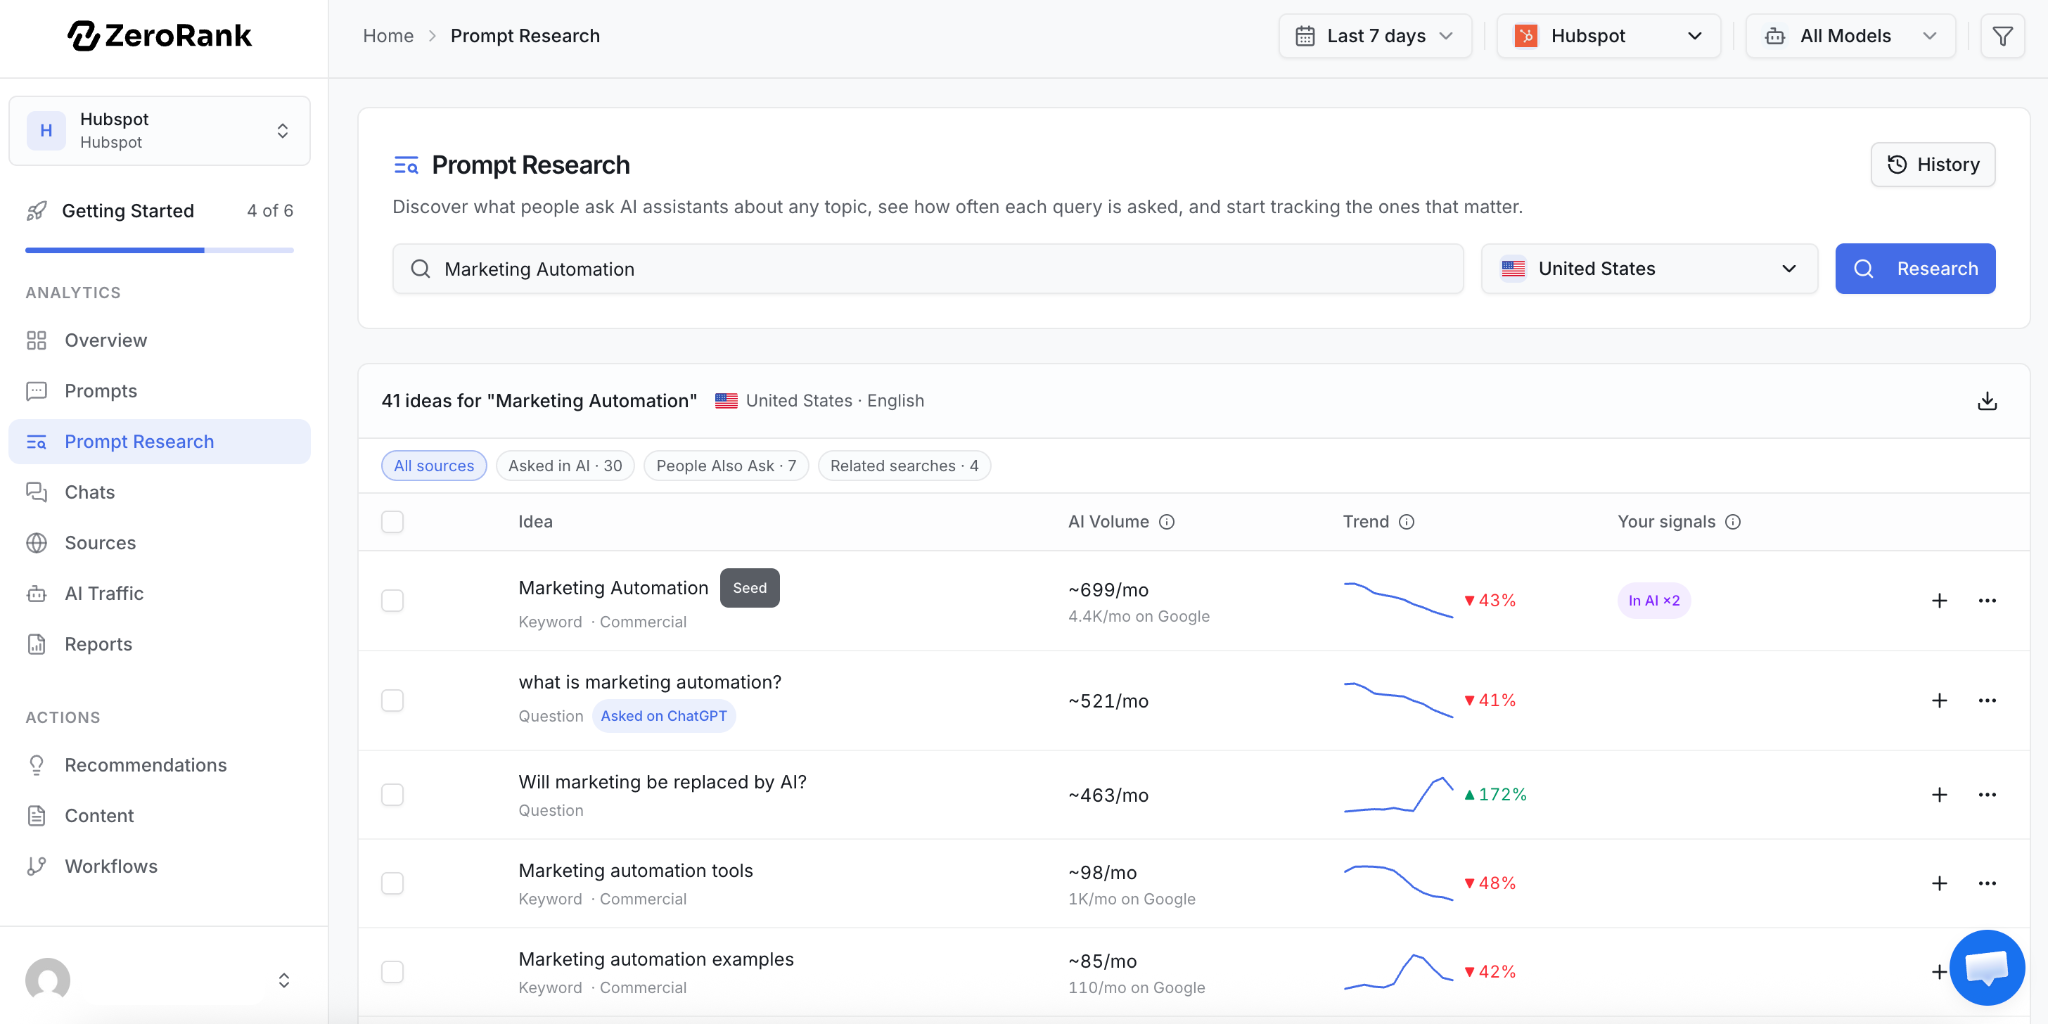
Task: Click the Your signals info icon
Action: (1733, 522)
